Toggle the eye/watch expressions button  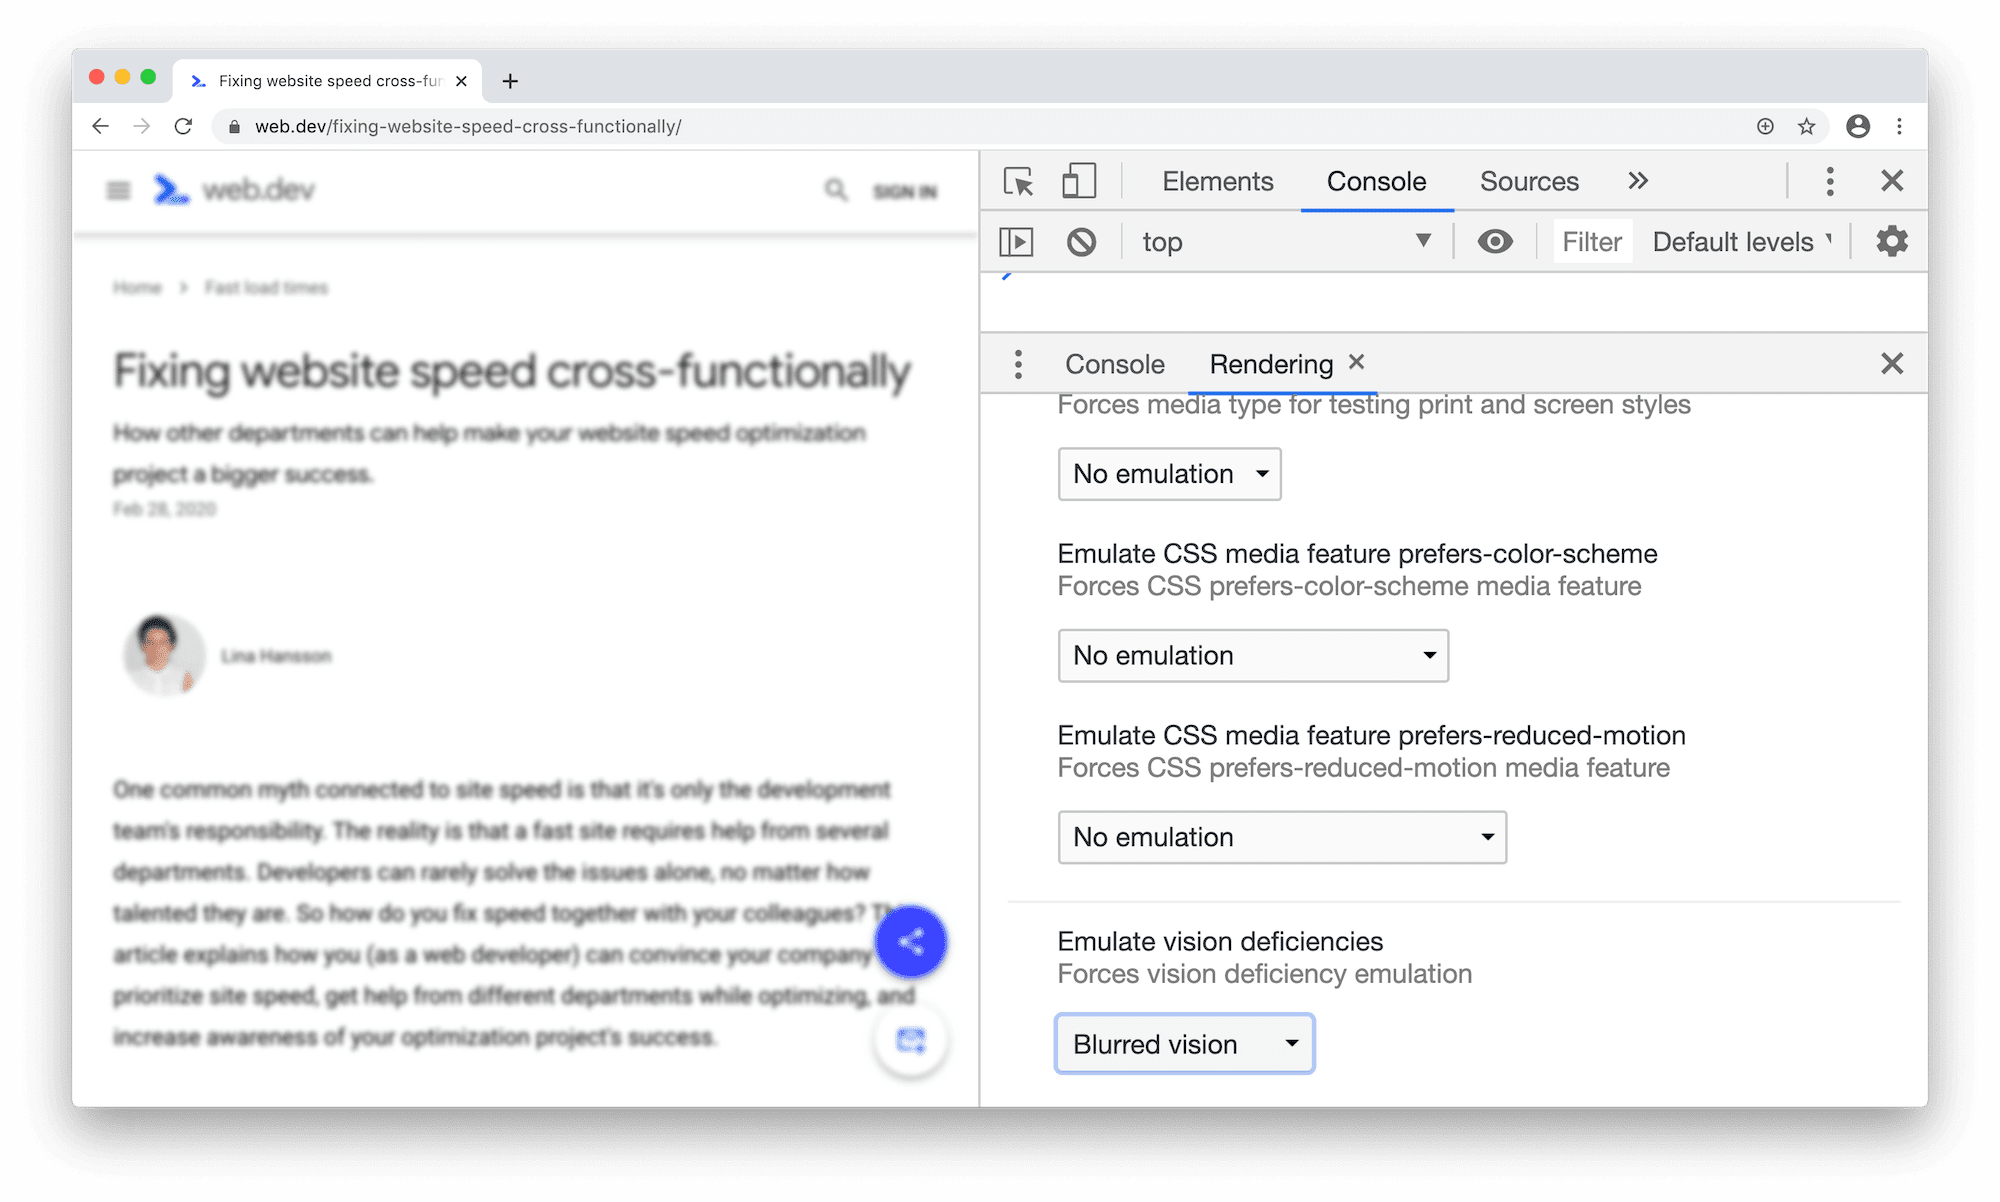(x=1496, y=242)
